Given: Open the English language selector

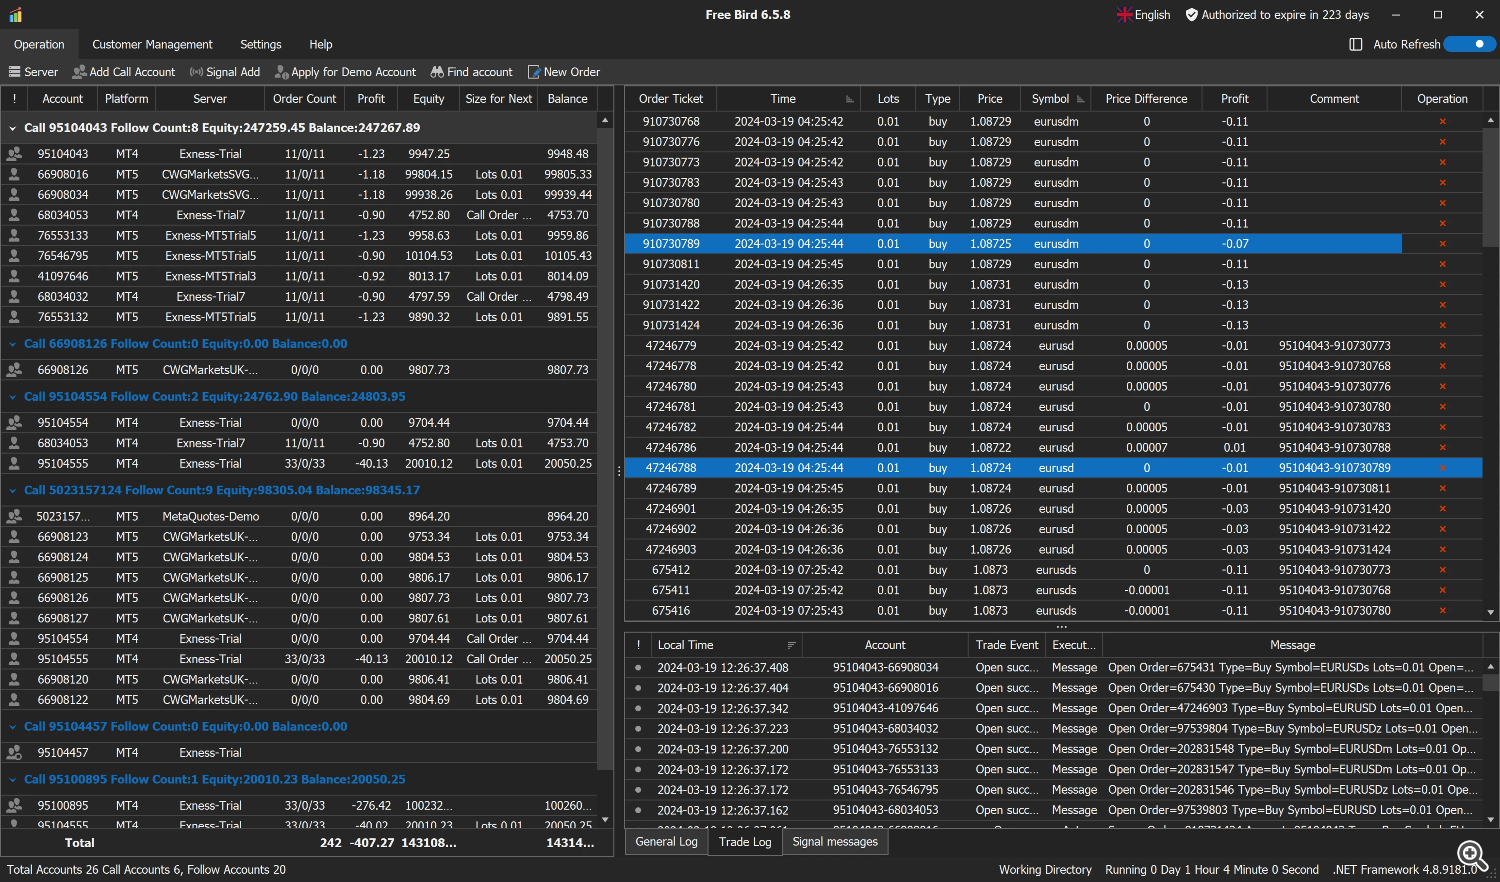Looking at the screenshot, I should point(1143,15).
